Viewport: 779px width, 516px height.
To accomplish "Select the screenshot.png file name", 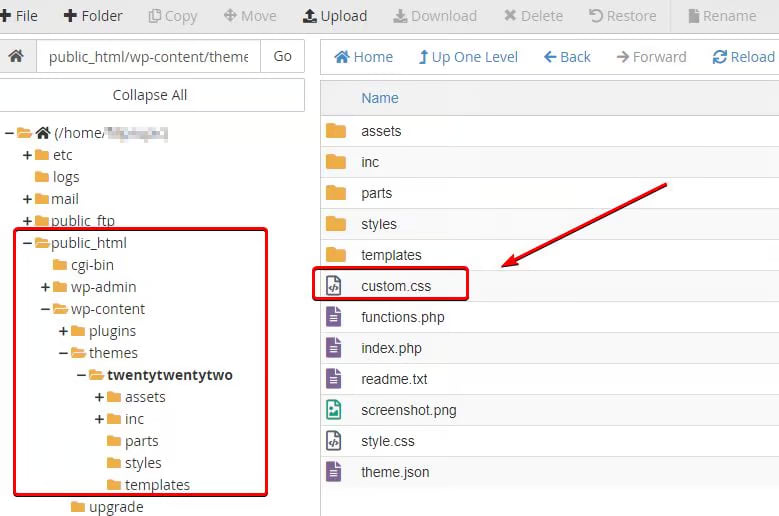I will pos(409,410).
